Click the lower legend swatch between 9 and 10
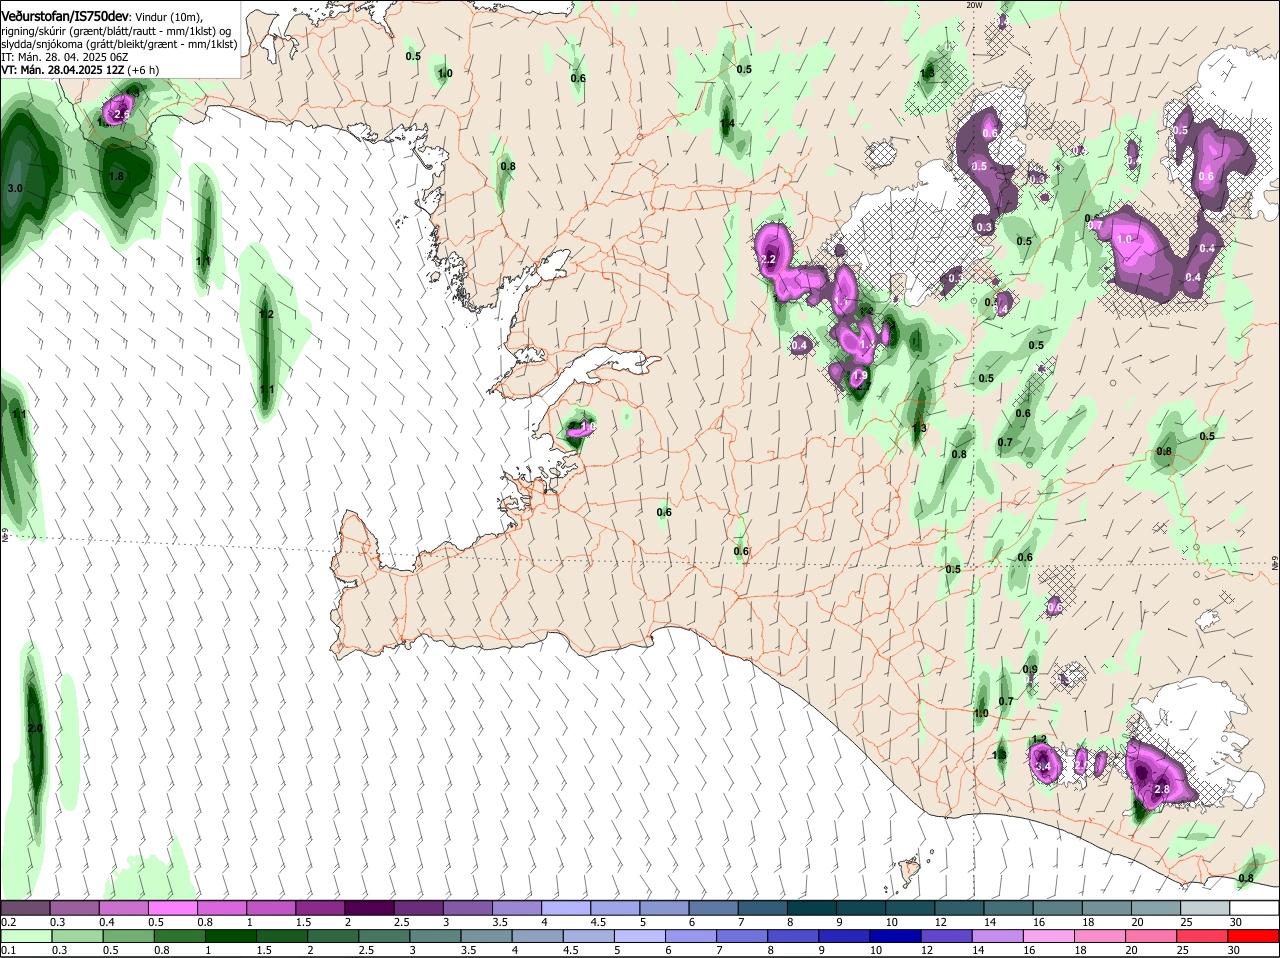Viewport: 1280px width, 958px height. (846, 936)
